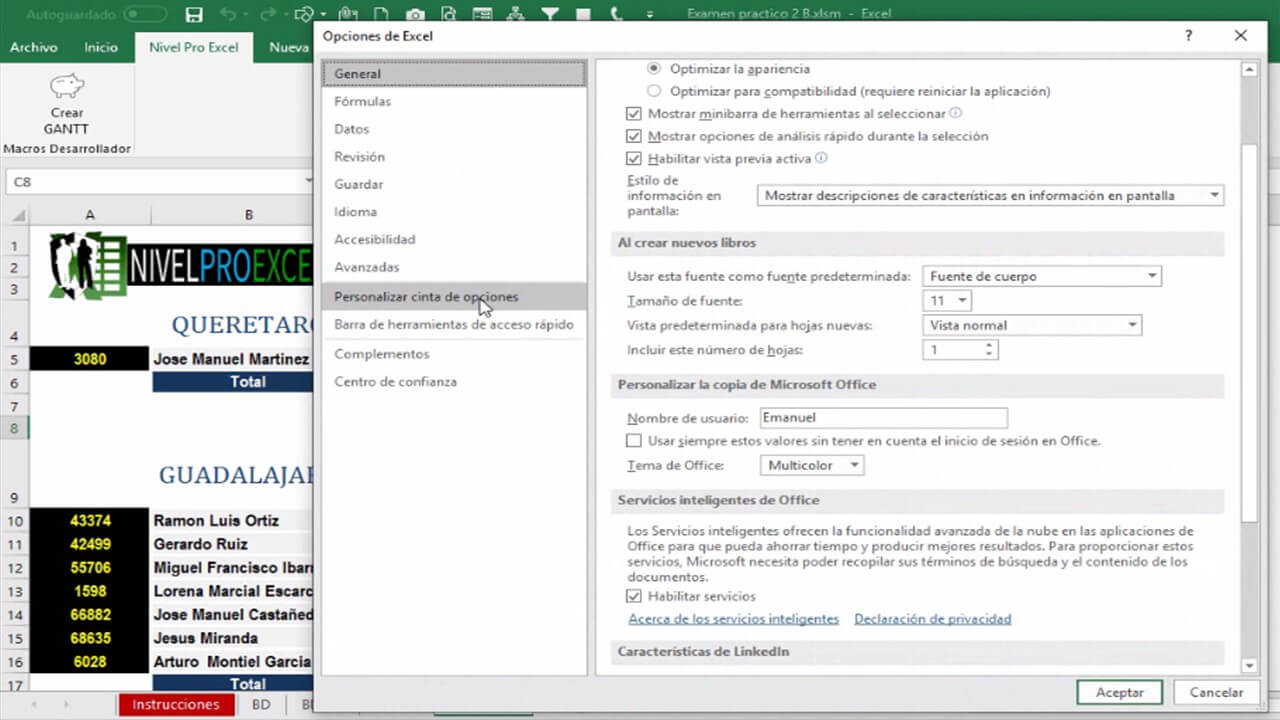The height and width of the screenshot is (720, 1280).
Task: Select cell with Ramon Luis Ortiz
Action: (232, 520)
